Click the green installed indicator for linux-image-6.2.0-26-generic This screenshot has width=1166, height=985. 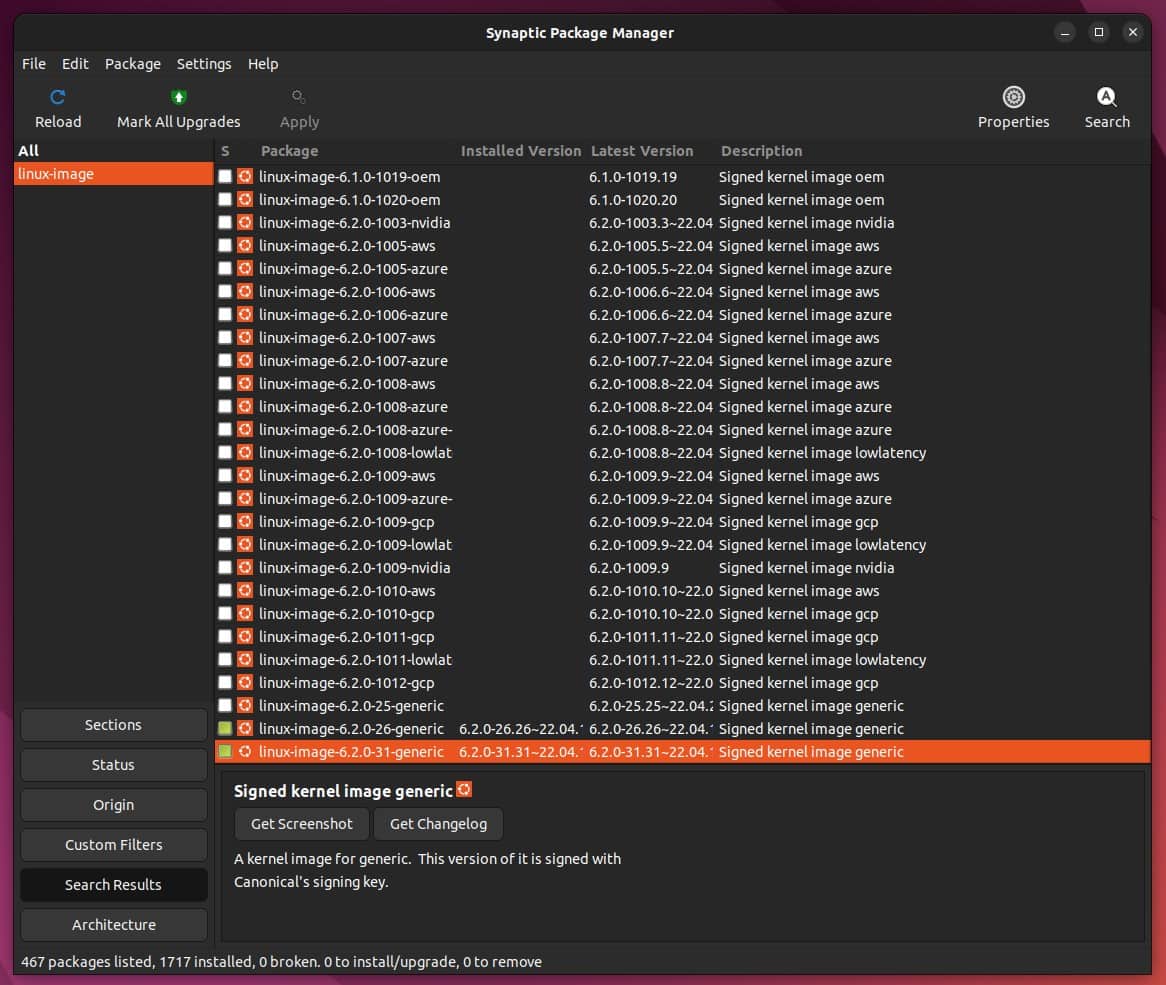225,728
